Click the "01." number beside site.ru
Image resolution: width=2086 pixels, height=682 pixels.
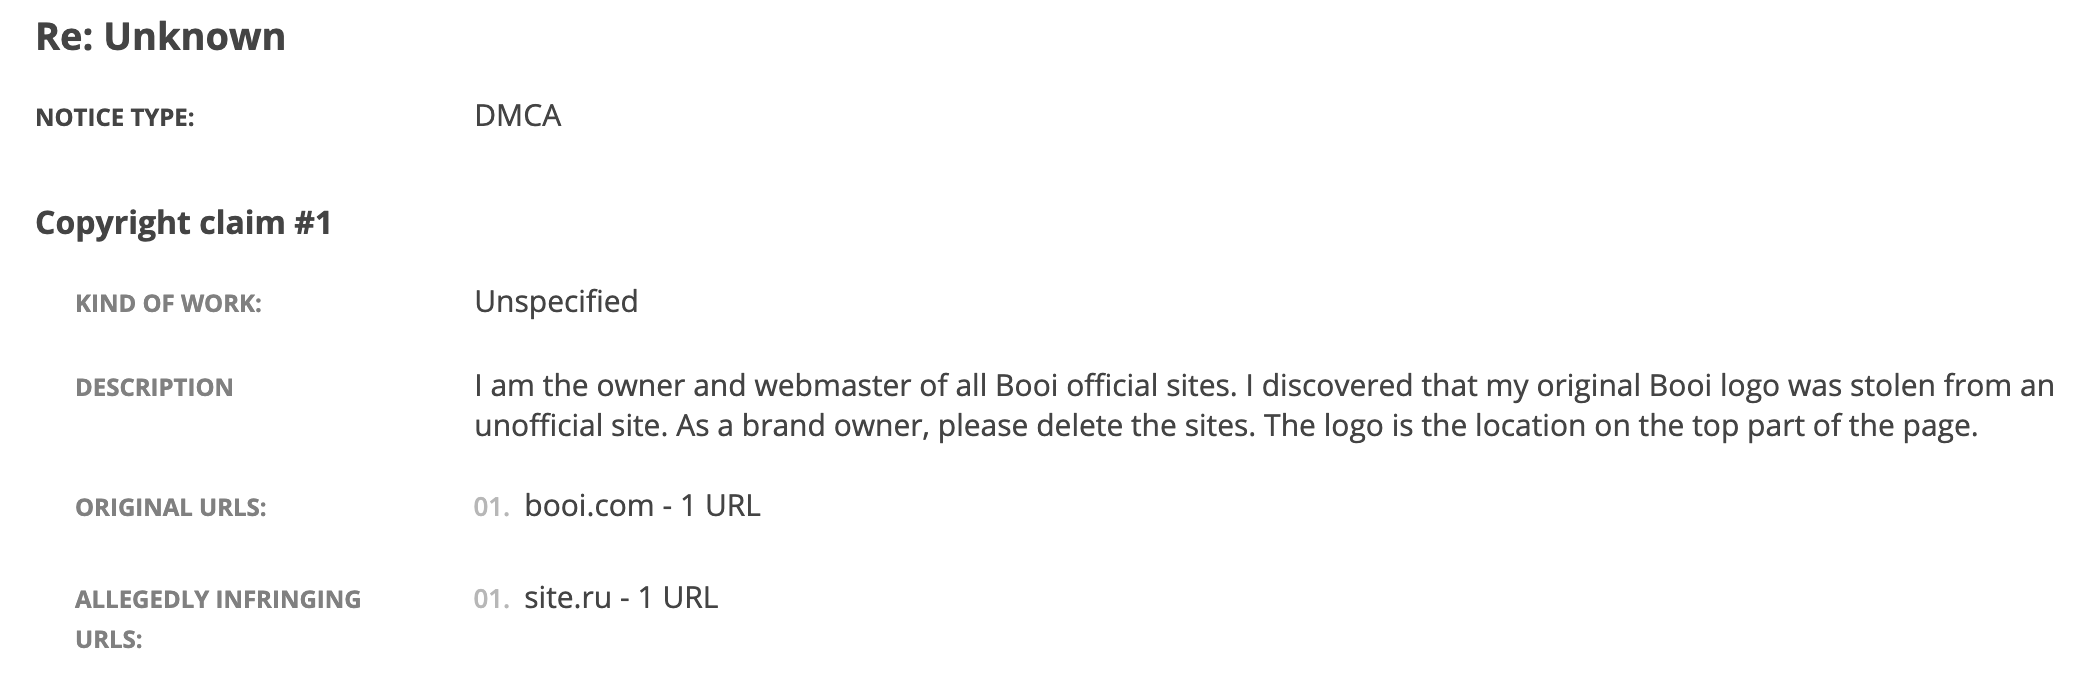491,599
